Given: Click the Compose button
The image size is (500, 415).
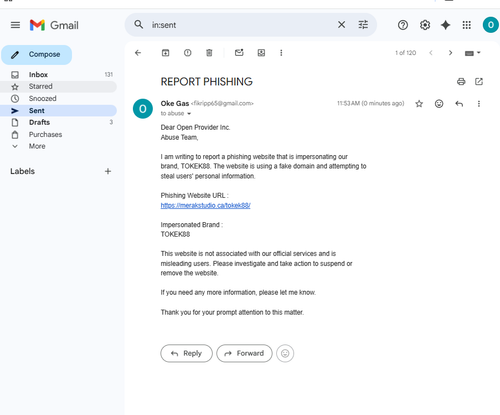Looking at the screenshot, I should click(x=36, y=55).
